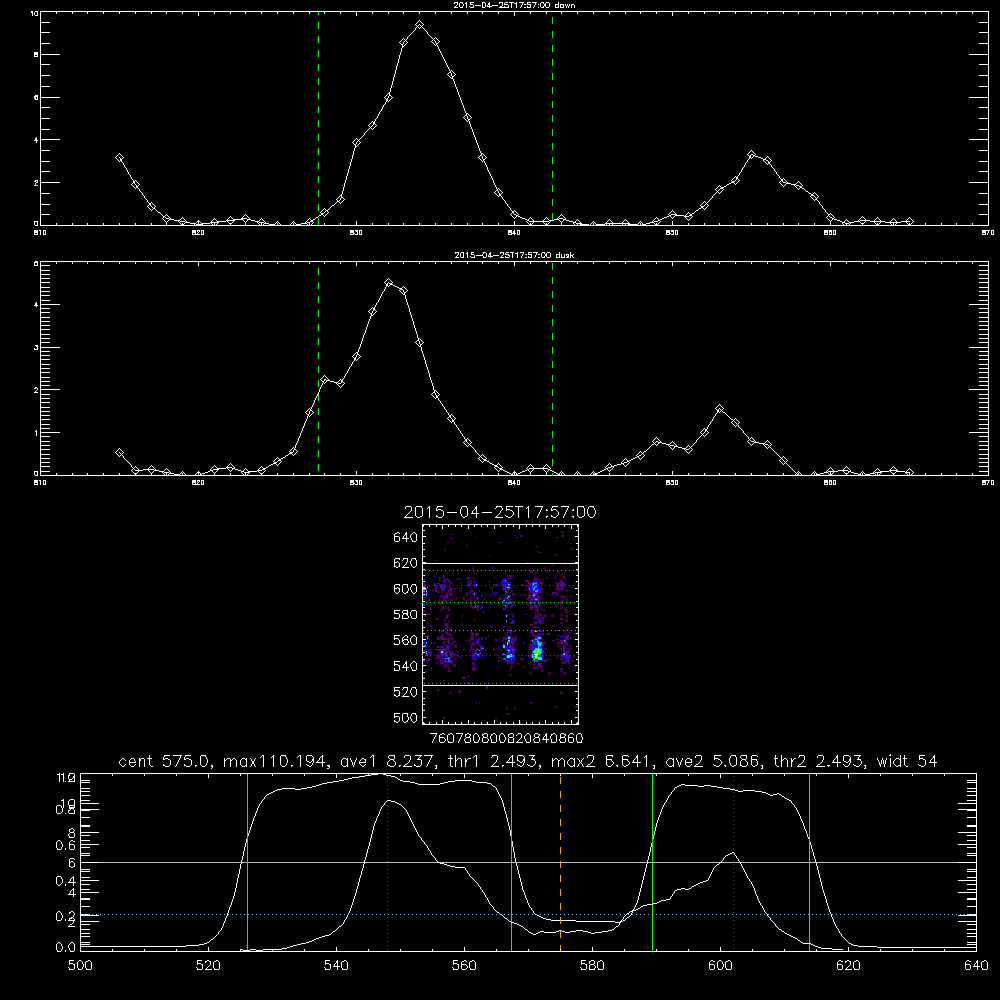Click the orange dashed center line in bottom plot
1000x1000 pixels.
[561, 861]
